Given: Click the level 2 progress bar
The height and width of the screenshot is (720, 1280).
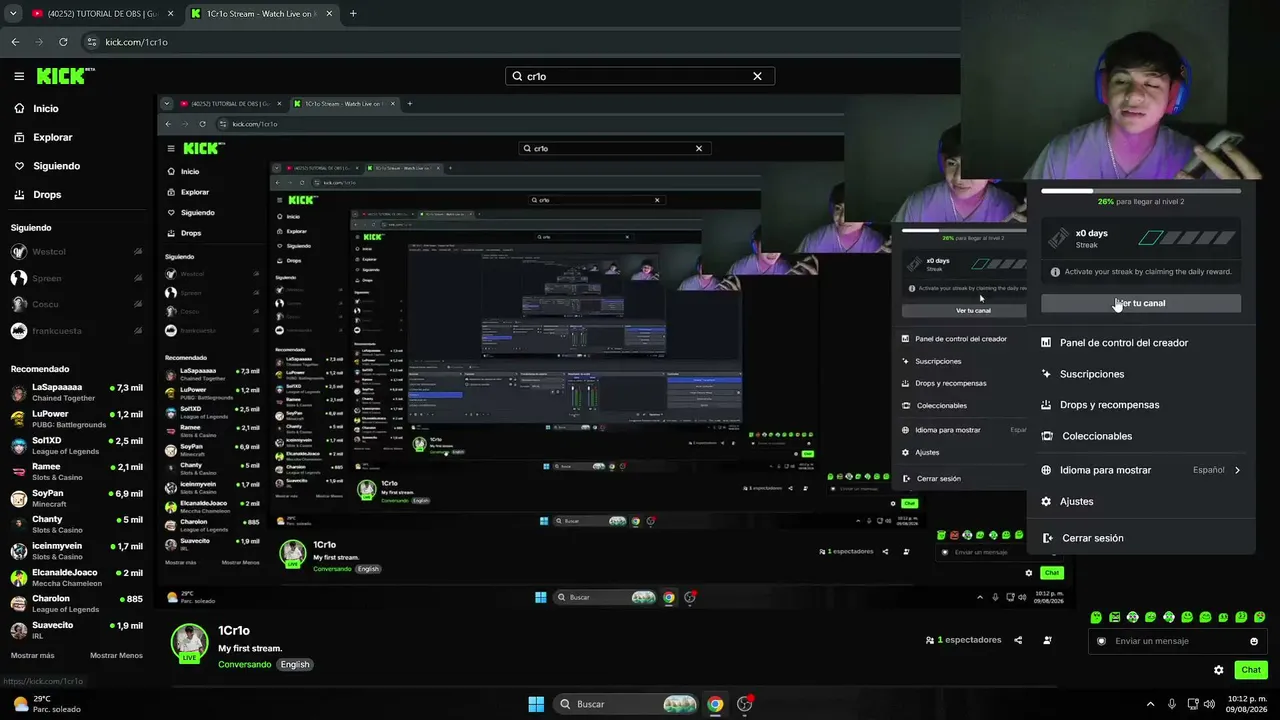Looking at the screenshot, I should (x=1141, y=190).
